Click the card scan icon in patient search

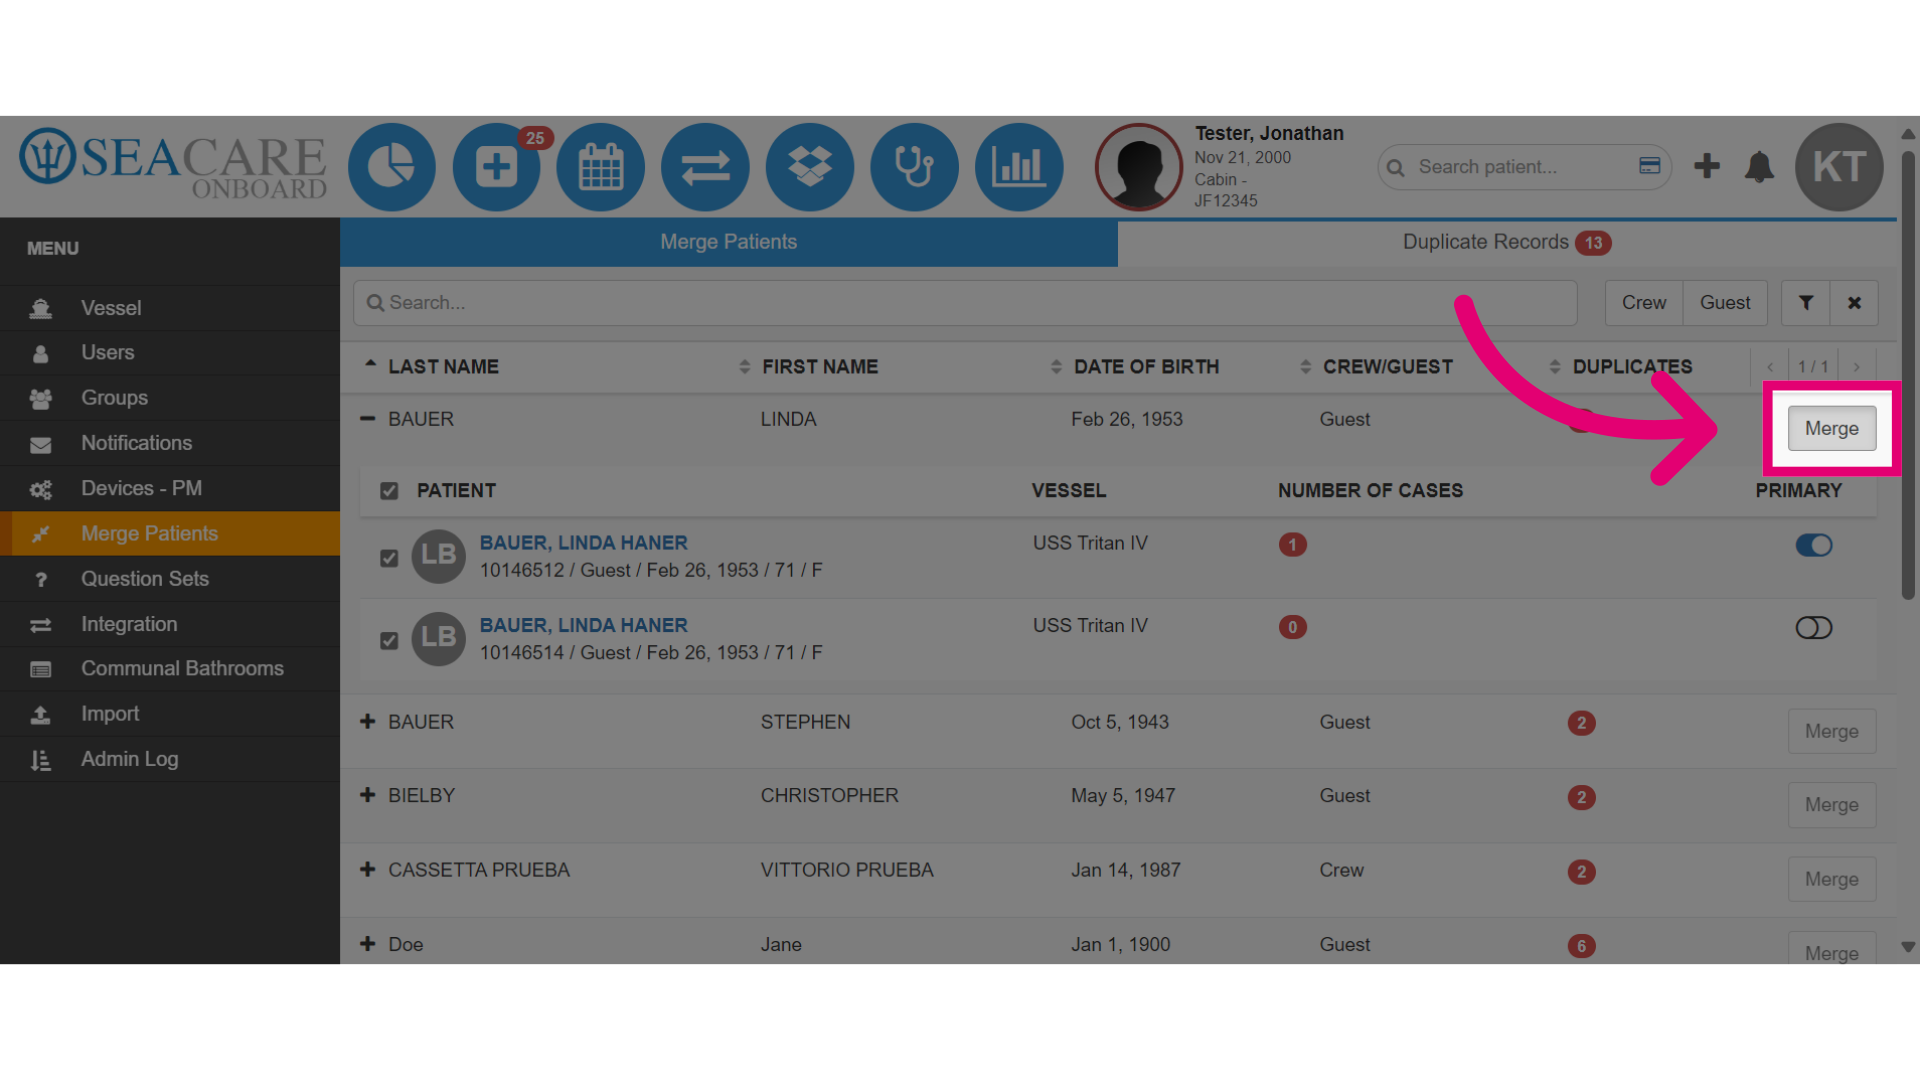1649,166
